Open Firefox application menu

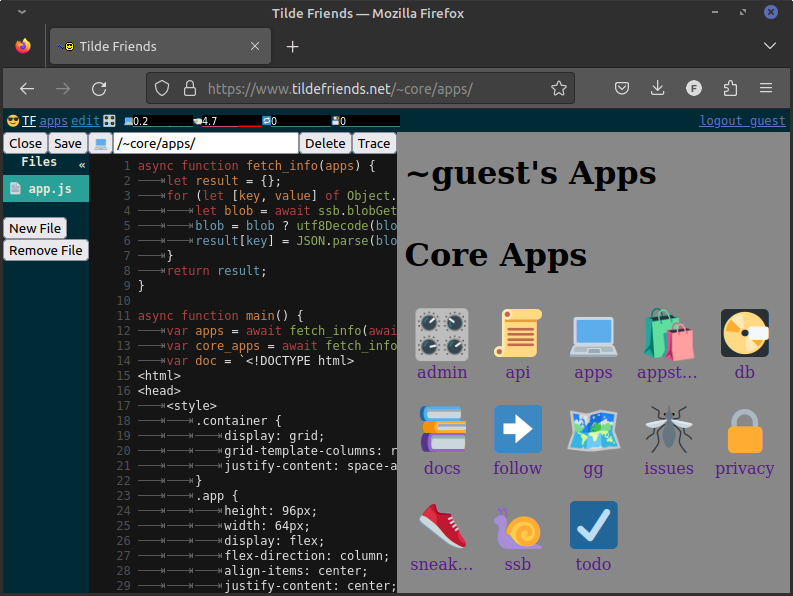pyautogui.click(x=766, y=88)
